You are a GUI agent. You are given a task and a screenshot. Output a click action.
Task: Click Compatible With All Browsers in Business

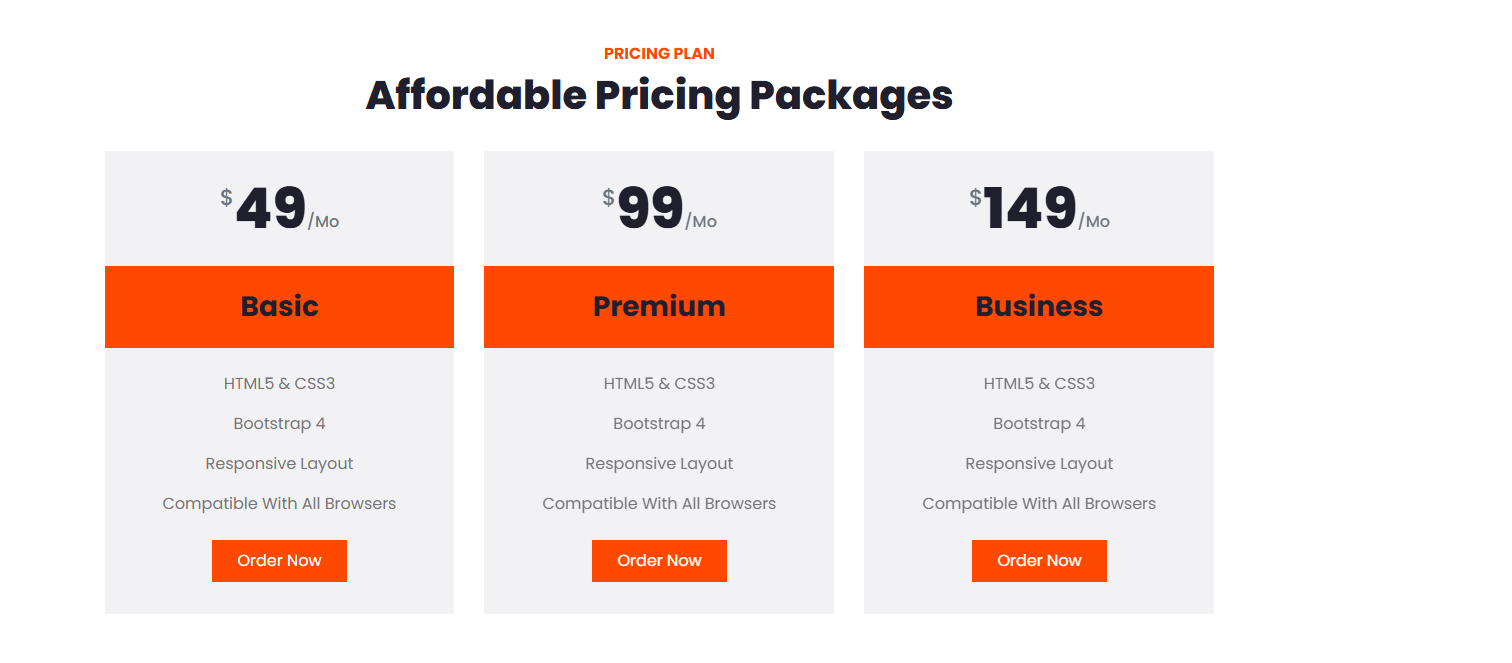[x=1039, y=504]
